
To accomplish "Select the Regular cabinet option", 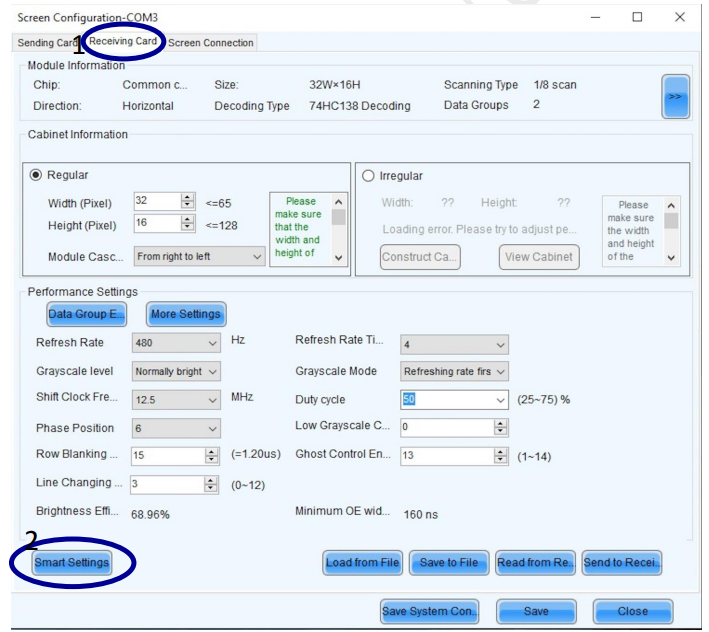I will 36,175.
